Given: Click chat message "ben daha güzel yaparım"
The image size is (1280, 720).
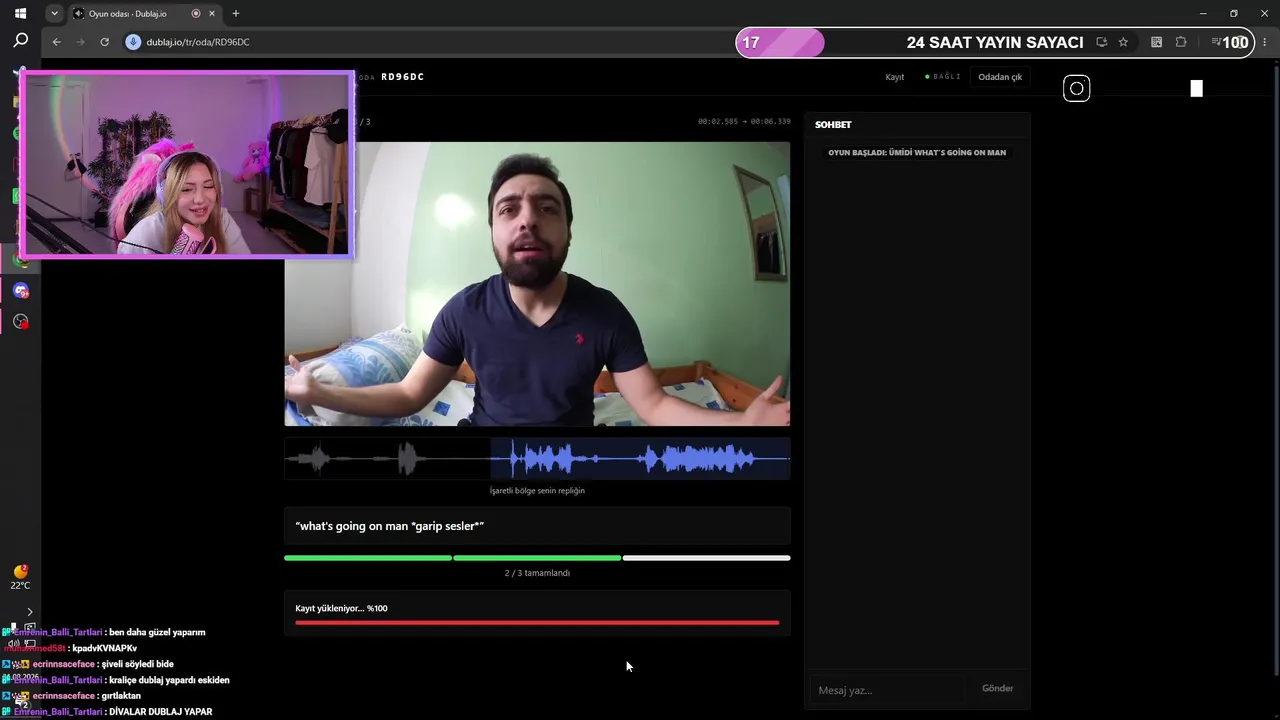Looking at the screenshot, I should [157, 632].
